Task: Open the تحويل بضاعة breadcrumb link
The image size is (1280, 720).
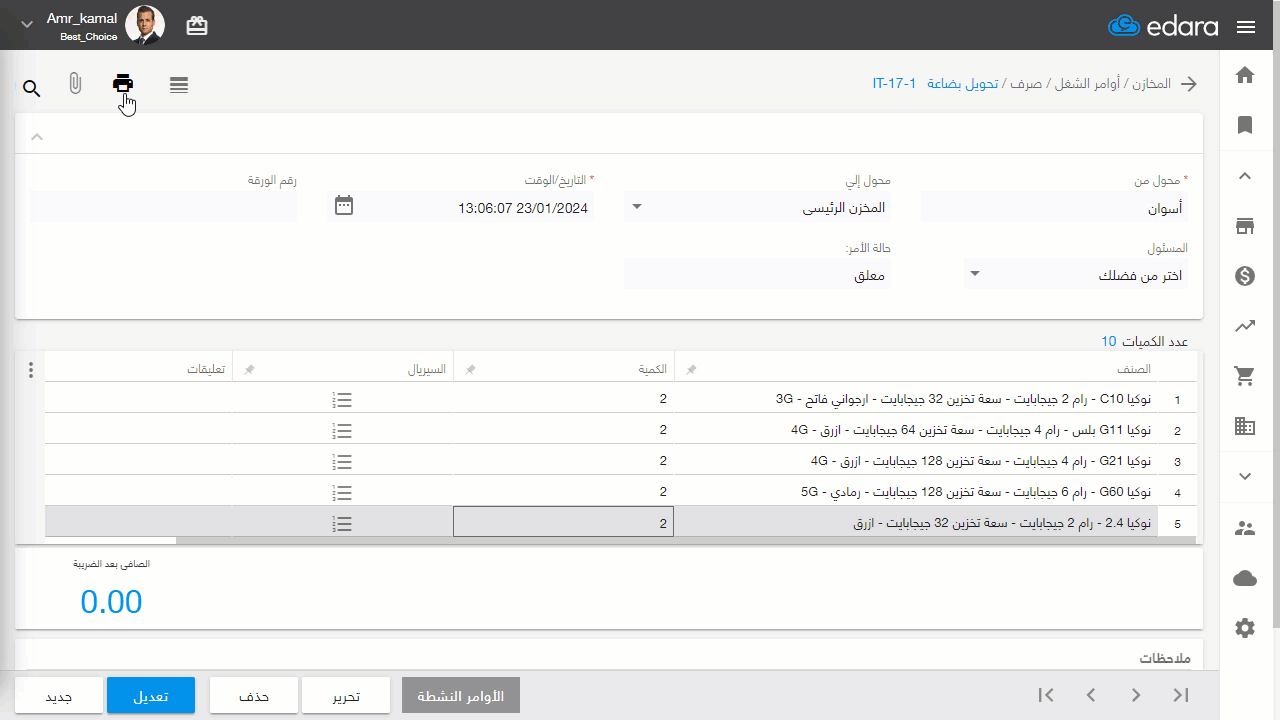Action: (963, 84)
